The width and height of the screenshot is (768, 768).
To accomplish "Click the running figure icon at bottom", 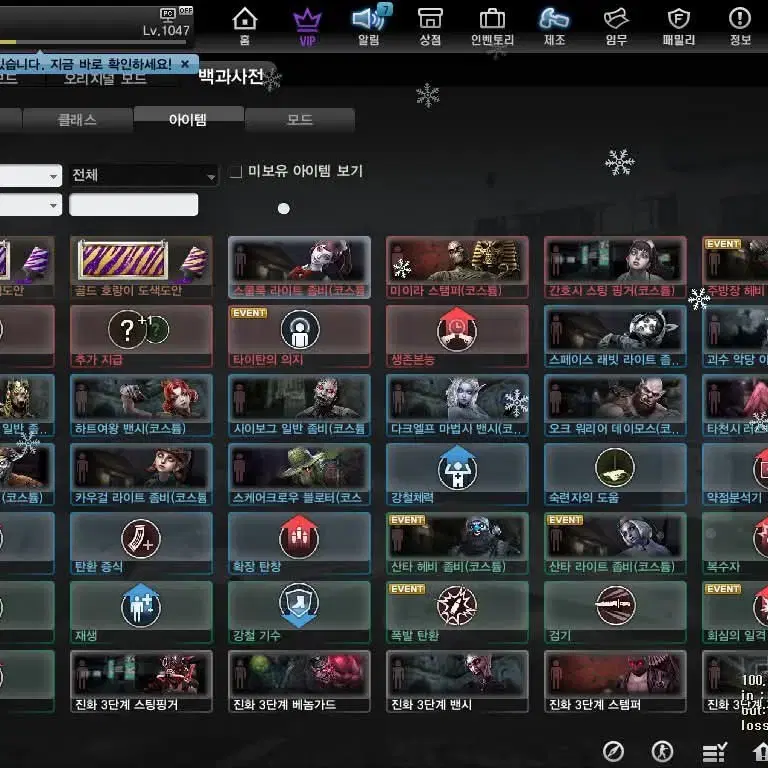I will tap(662, 751).
